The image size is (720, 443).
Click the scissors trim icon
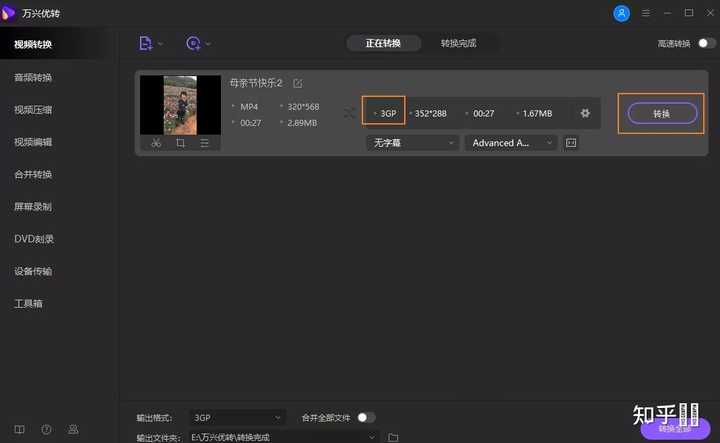point(156,143)
